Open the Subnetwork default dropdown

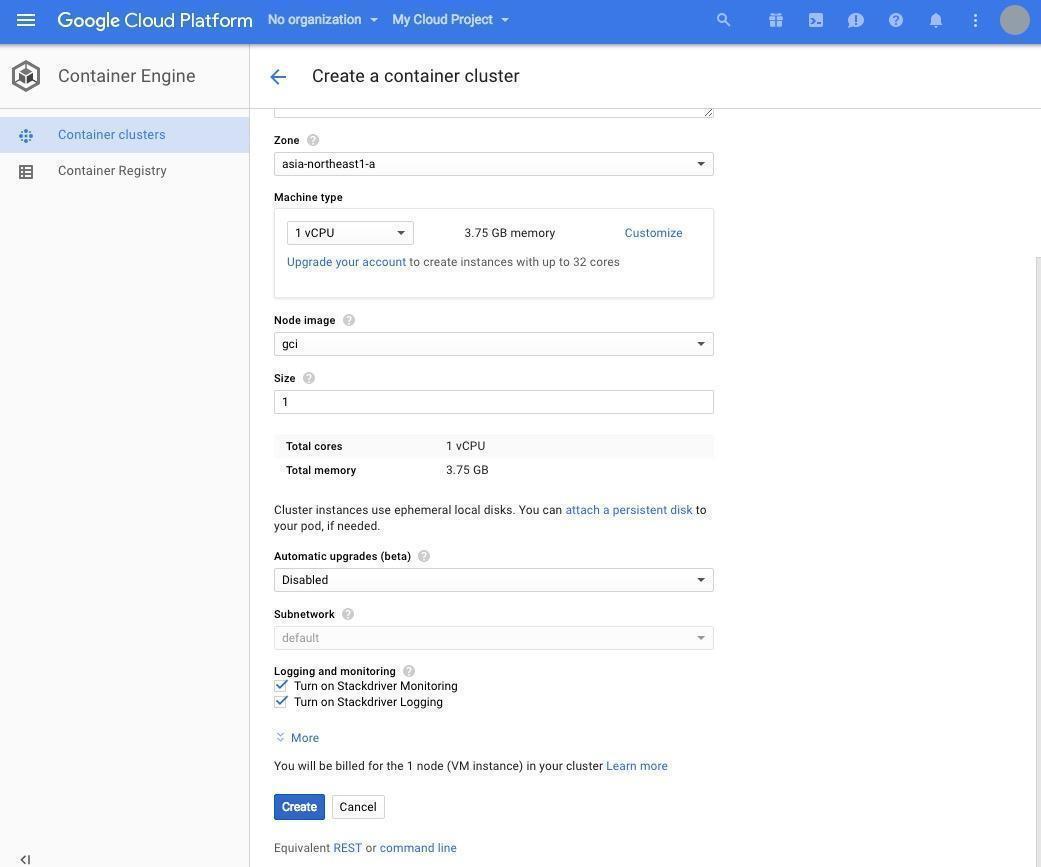tap(493, 638)
